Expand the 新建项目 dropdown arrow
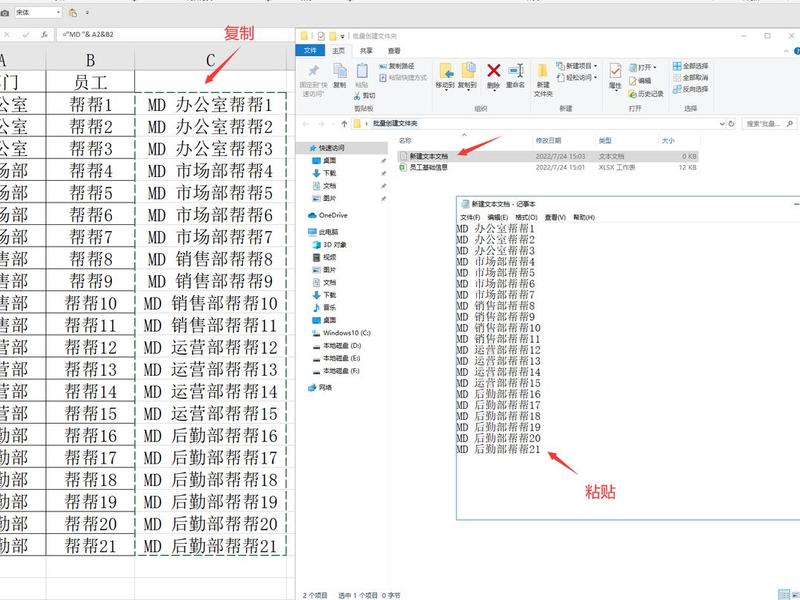Screen dimensions: 800x600 pyautogui.click(x=595, y=66)
